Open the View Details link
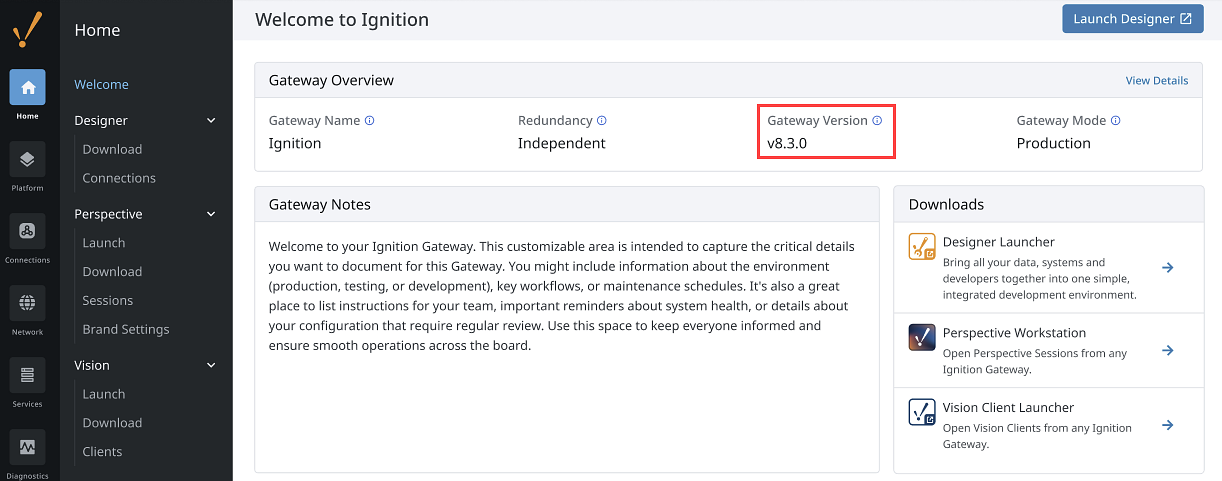The height and width of the screenshot is (481, 1222). tap(1157, 80)
